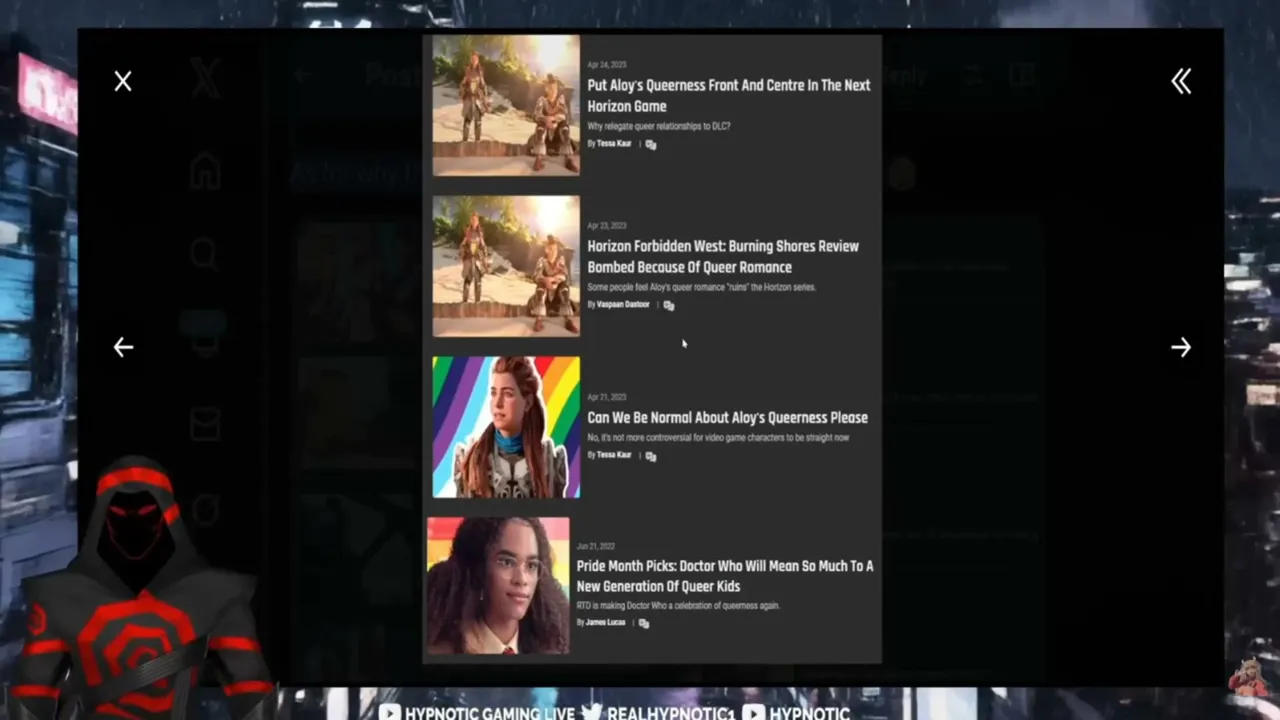
Task: Open Messages envelope icon in the dimmed sidebar
Action: 205,425
